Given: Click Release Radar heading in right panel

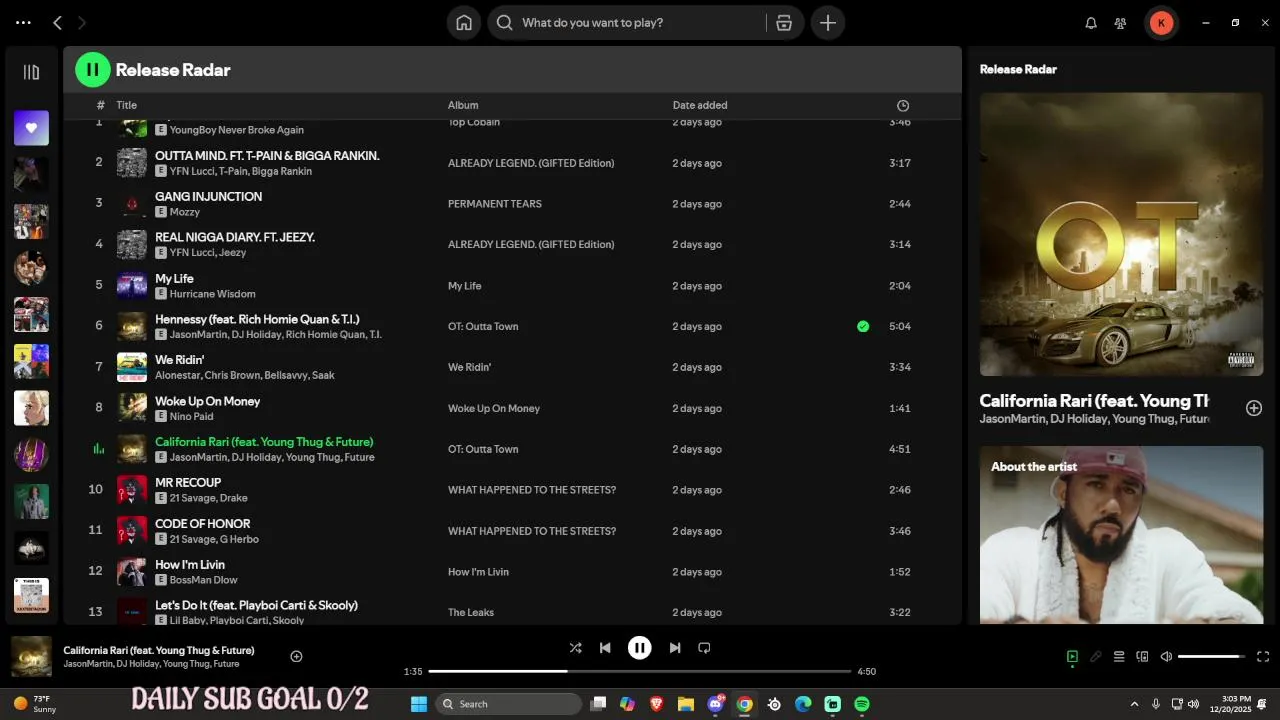Looking at the screenshot, I should [1018, 69].
